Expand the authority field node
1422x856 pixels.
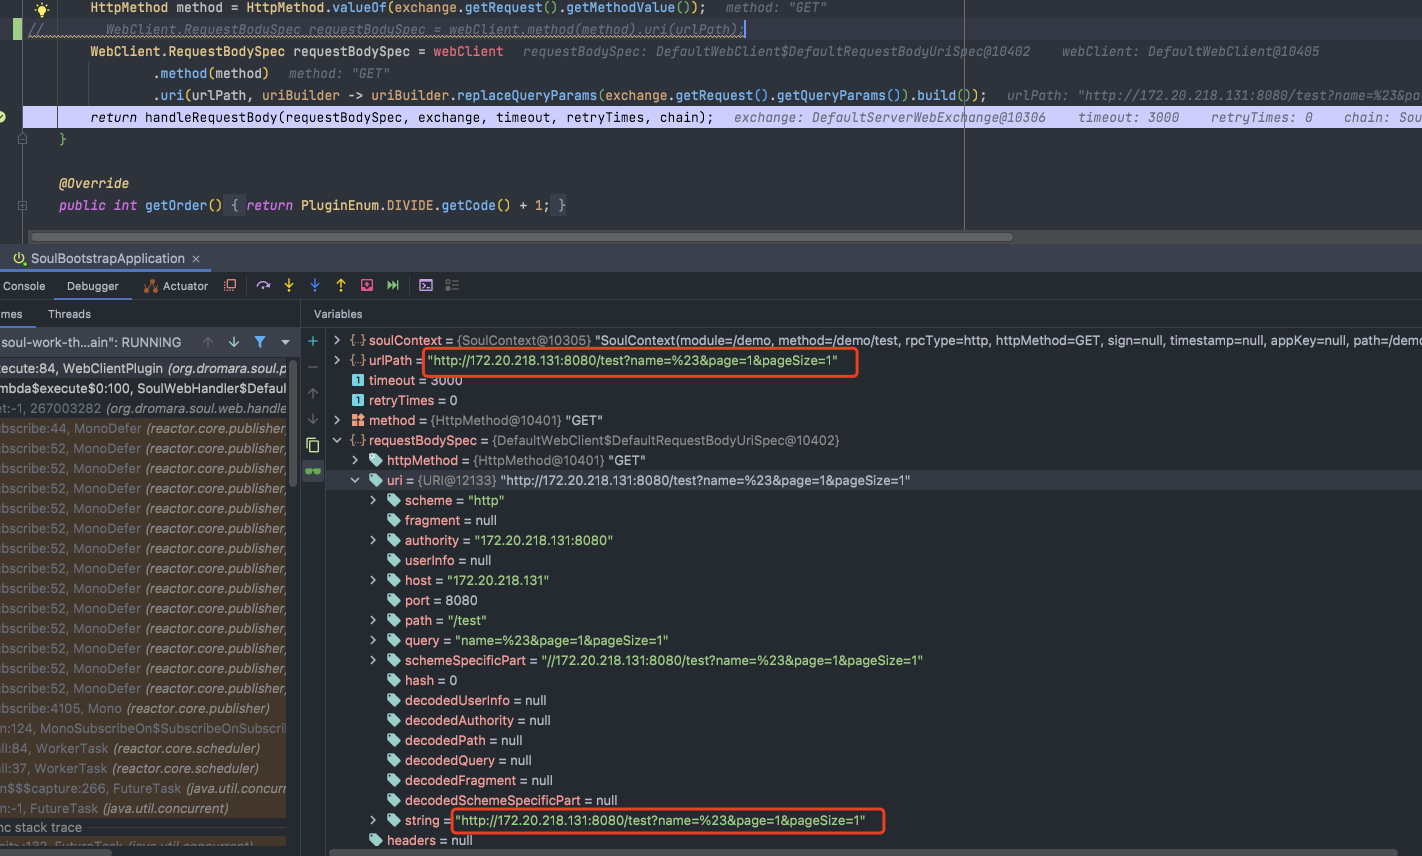[373, 540]
